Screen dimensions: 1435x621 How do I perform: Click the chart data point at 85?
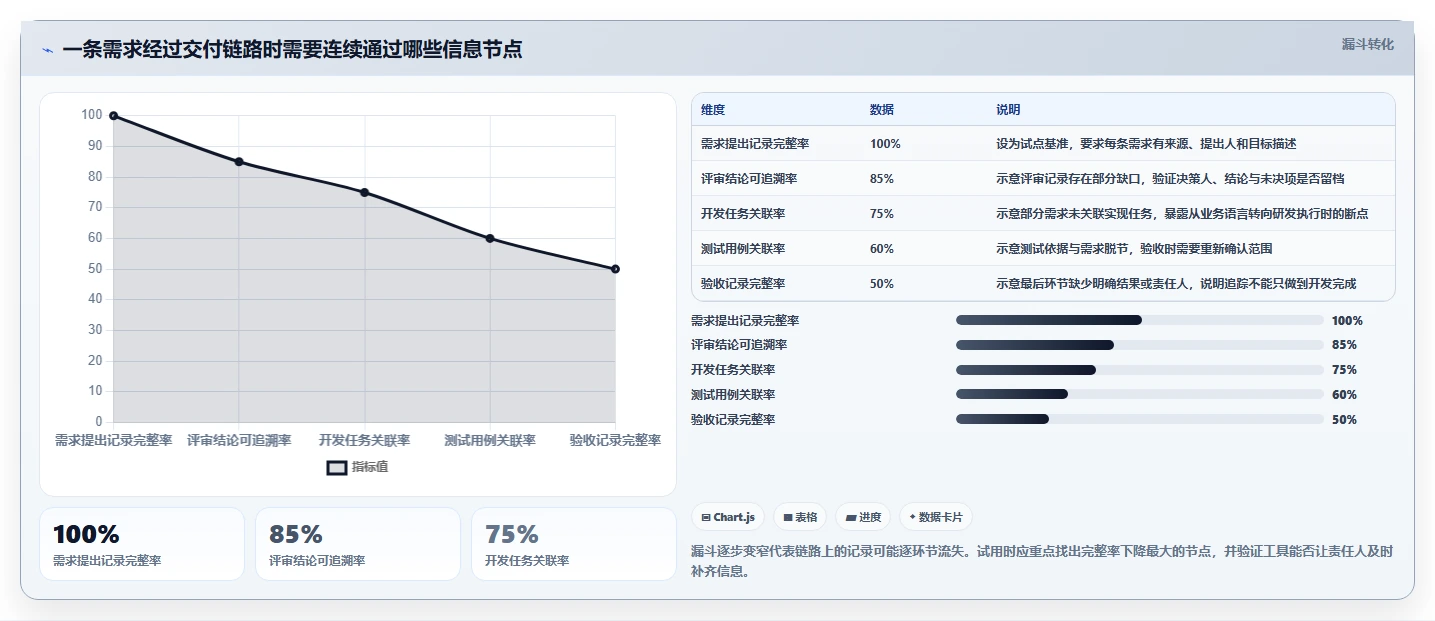(239, 162)
